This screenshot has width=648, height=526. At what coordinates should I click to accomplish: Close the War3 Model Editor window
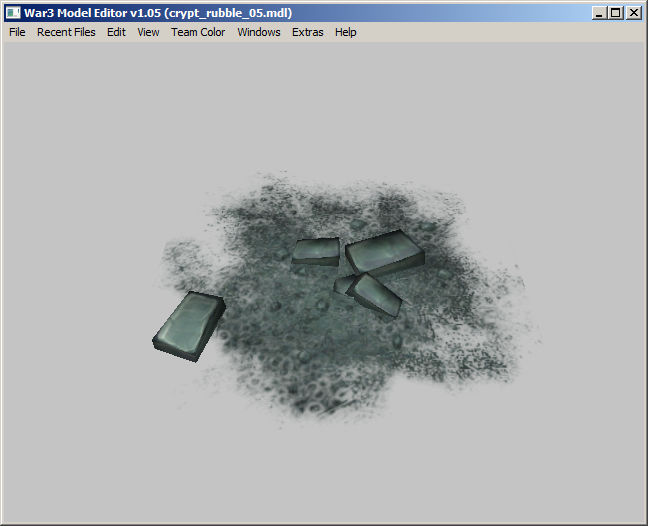634,13
